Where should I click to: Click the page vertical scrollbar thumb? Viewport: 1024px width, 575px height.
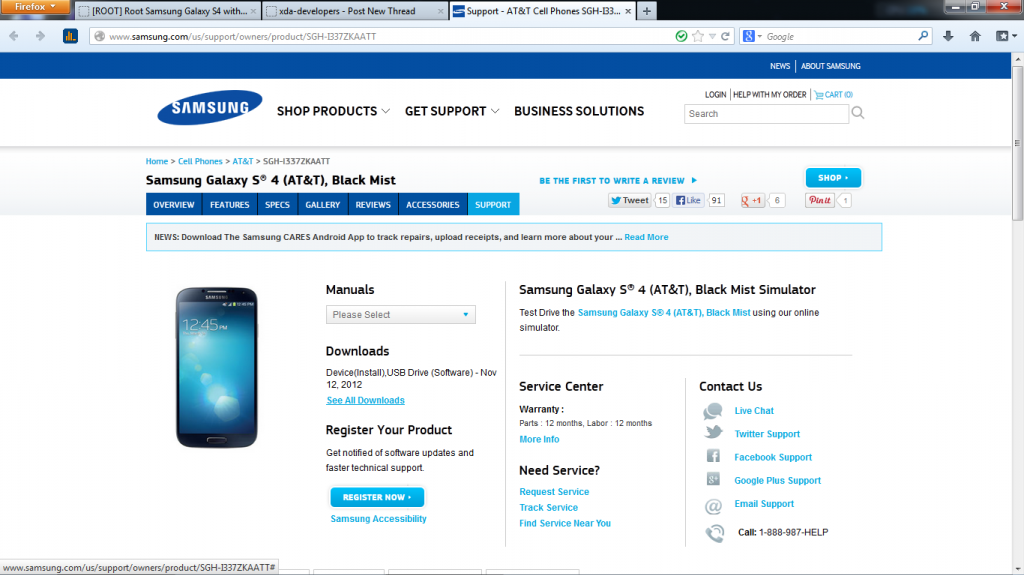(1017, 142)
